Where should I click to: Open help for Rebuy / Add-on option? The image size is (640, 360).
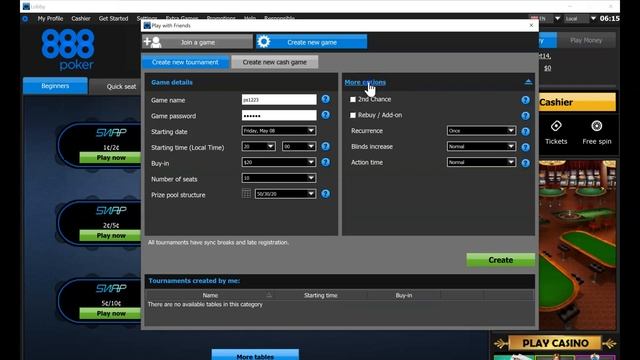[525, 116]
